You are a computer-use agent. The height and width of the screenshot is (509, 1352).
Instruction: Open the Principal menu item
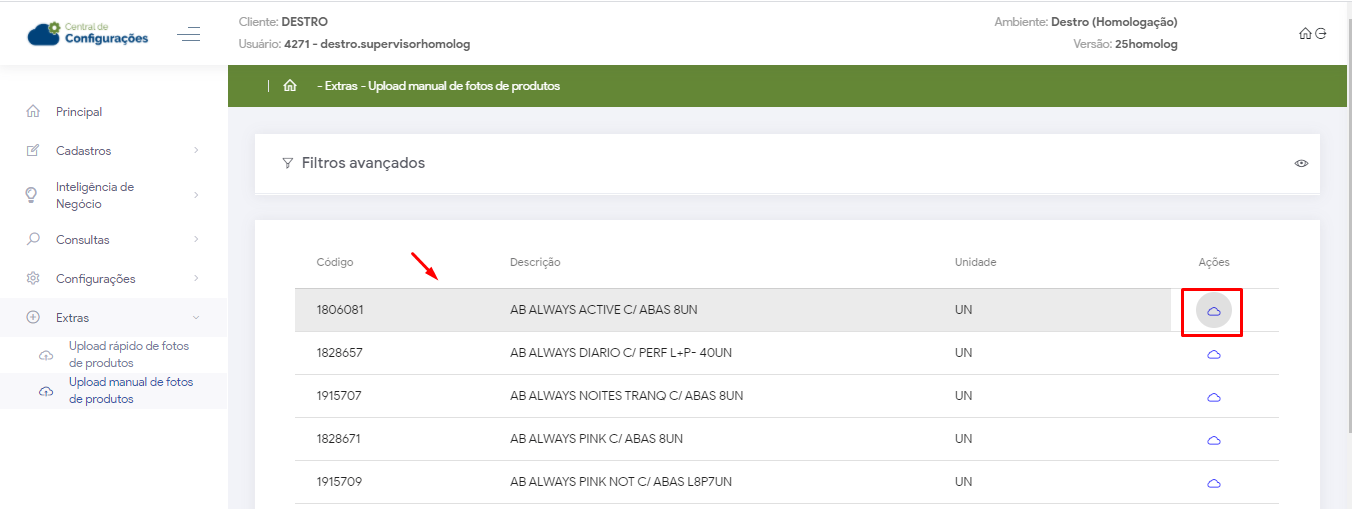[79, 112]
